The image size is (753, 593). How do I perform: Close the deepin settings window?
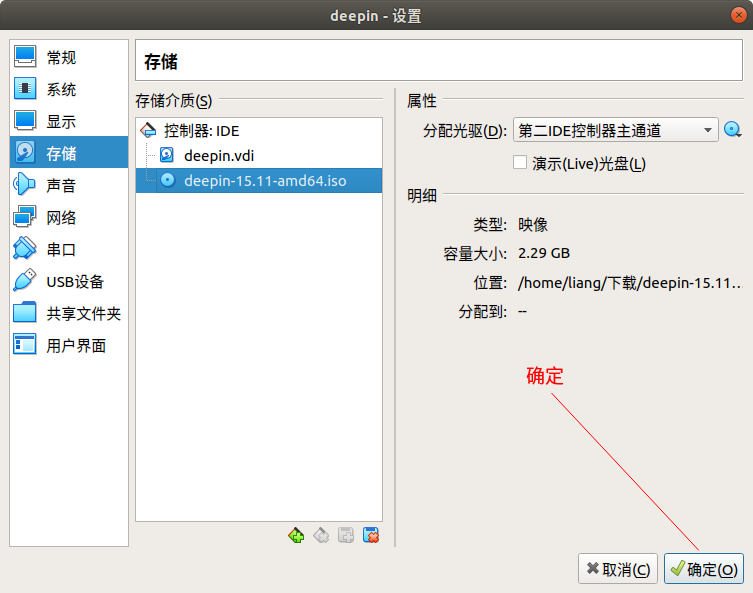(738, 15)
